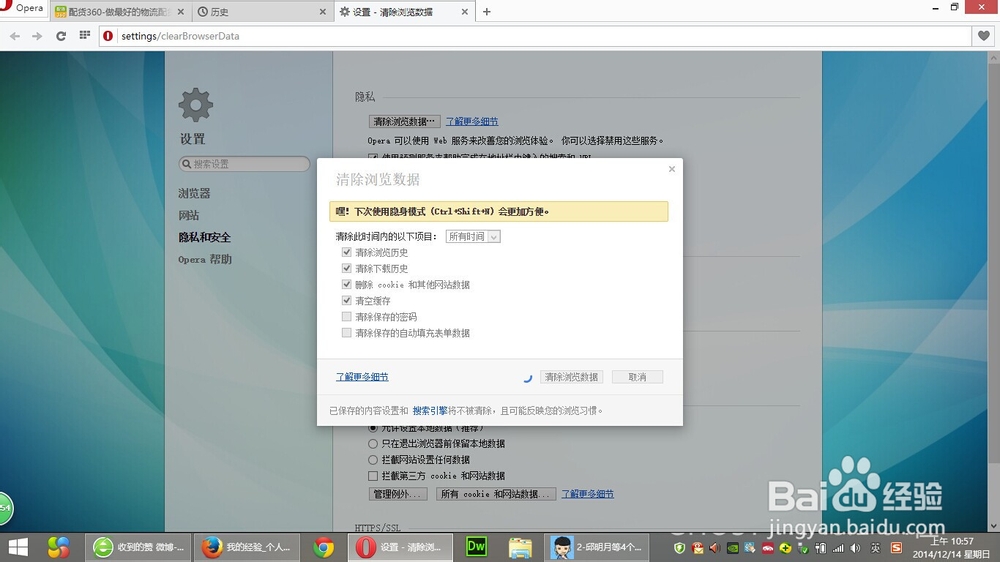The image size is (1000, 562).
Task: Select 拦截网站设置任何数据 radio option
Action: [373, 459]
